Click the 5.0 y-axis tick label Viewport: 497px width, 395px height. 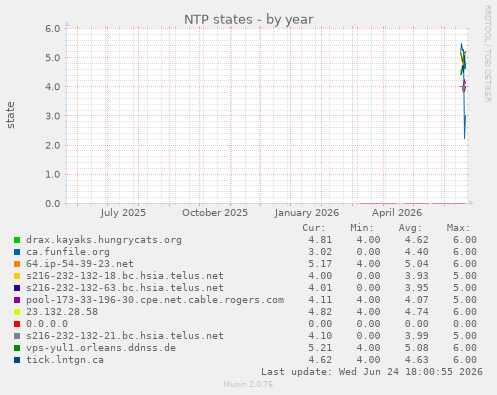[53, 58]
